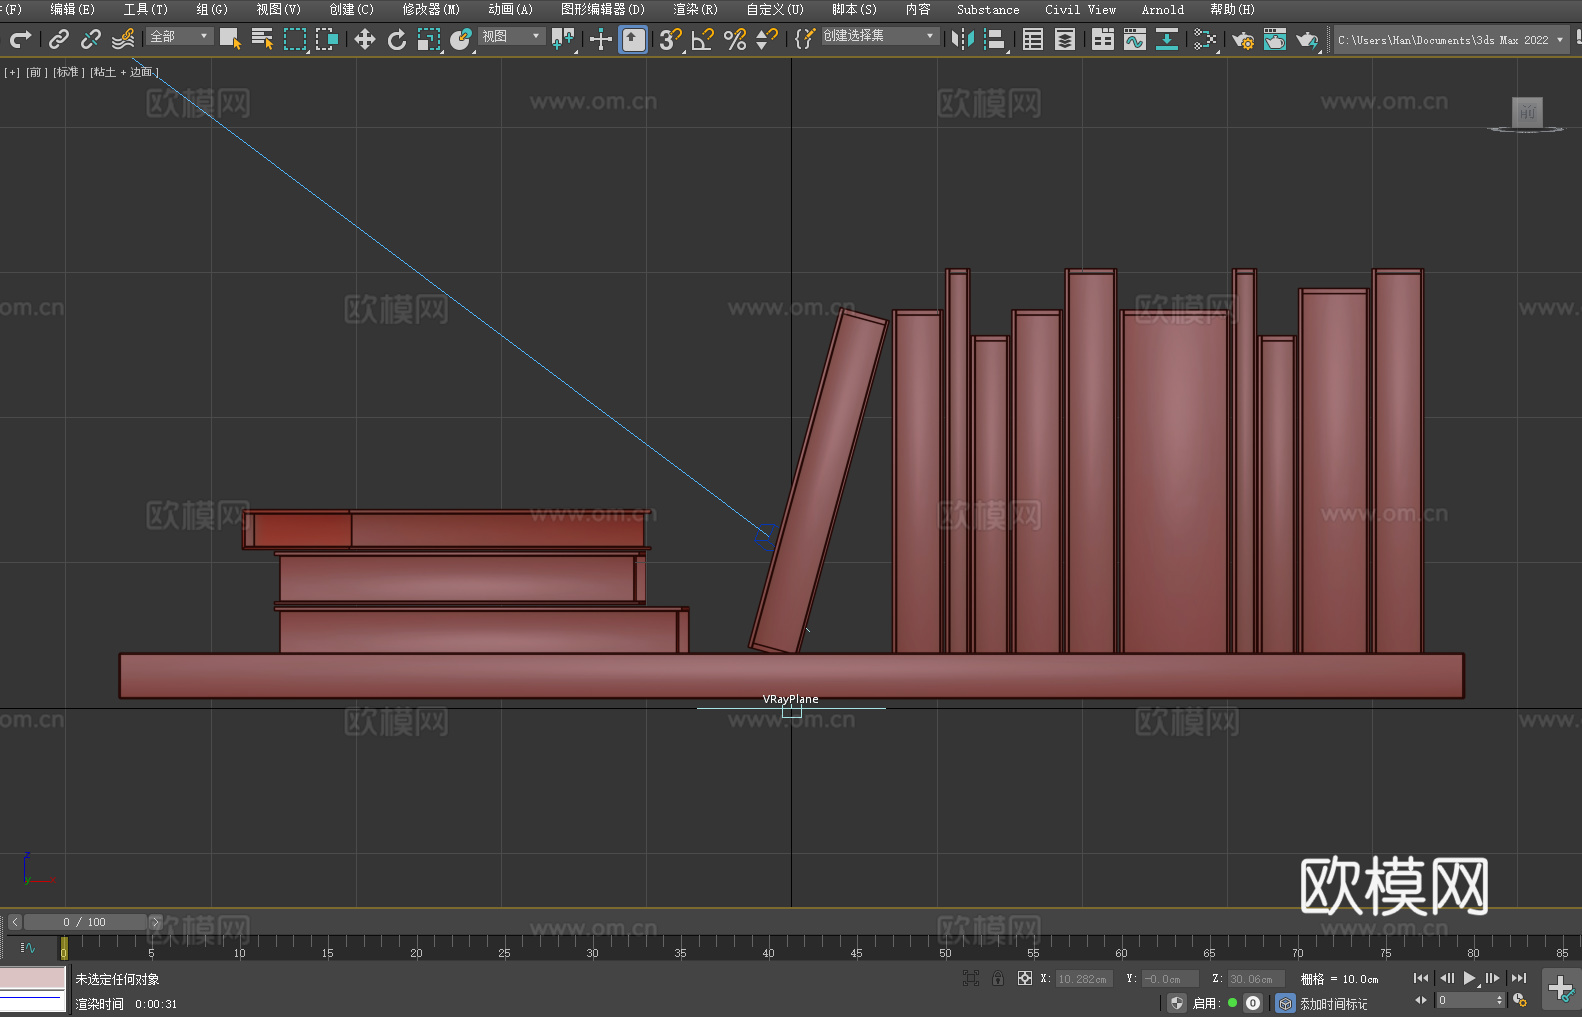This screenshot has width=1582, height=1017.
Task: Click Select and Manipulate crosshair icon
Action: (x=601, y=39)
